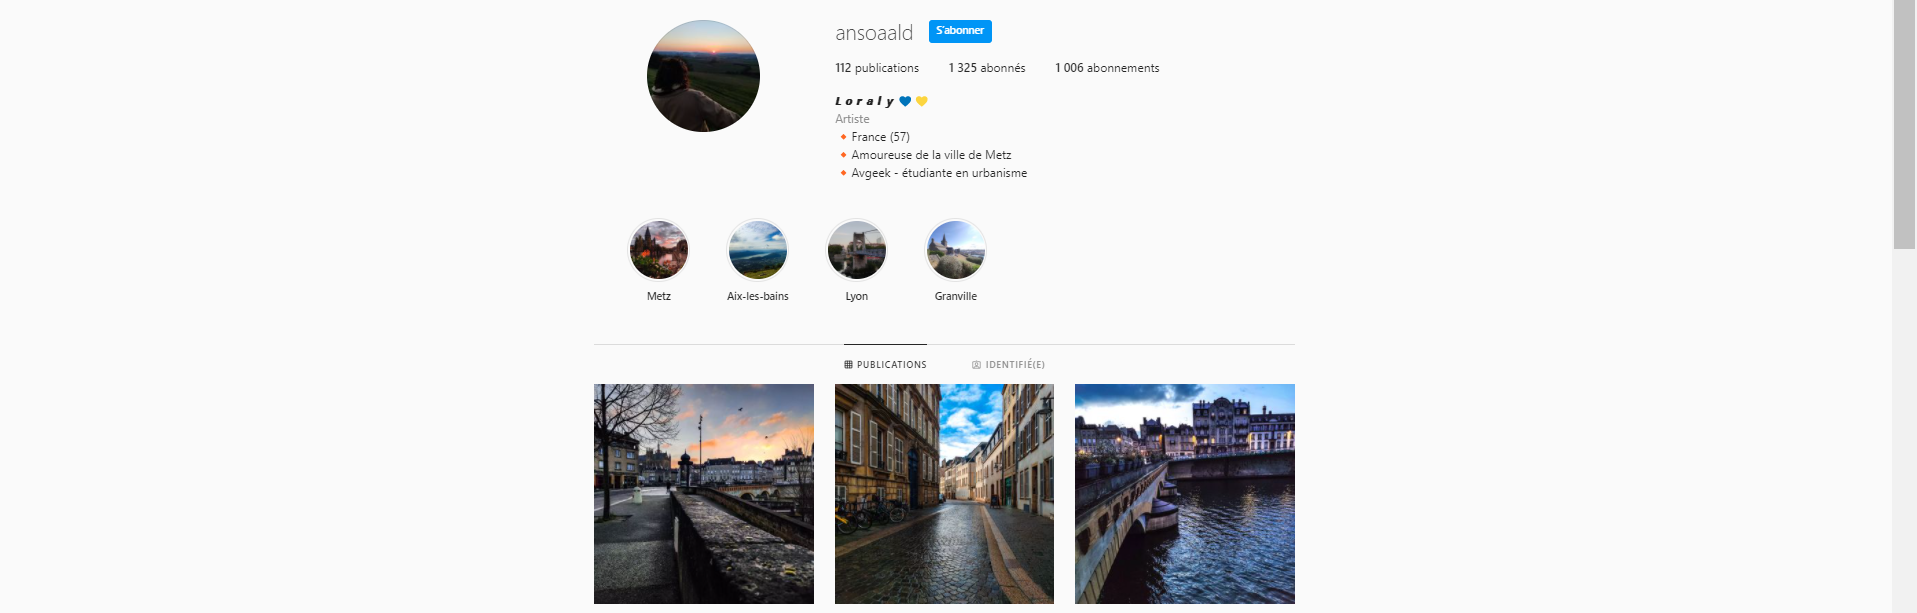Open the 1 006 abonnements following list
The width and height of the screenshot is (1917, 613).
(x=1107, y=68)
